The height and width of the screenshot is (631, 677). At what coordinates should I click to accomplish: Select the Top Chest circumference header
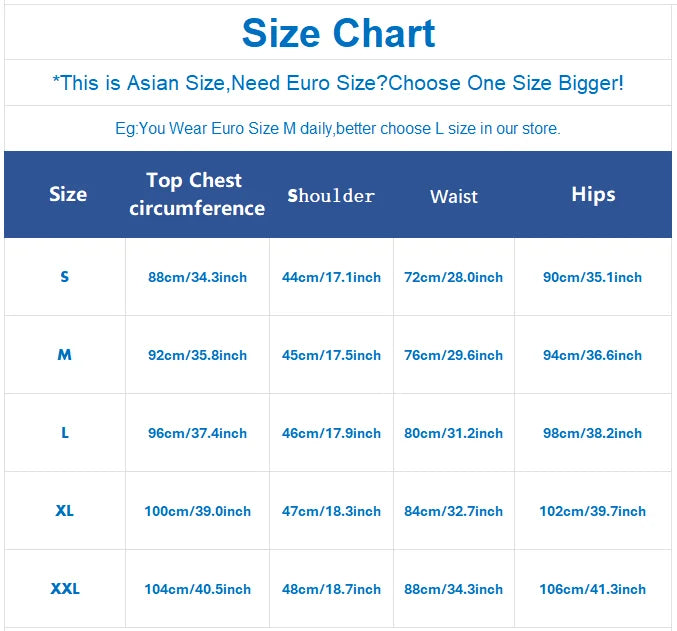[197, 194]
